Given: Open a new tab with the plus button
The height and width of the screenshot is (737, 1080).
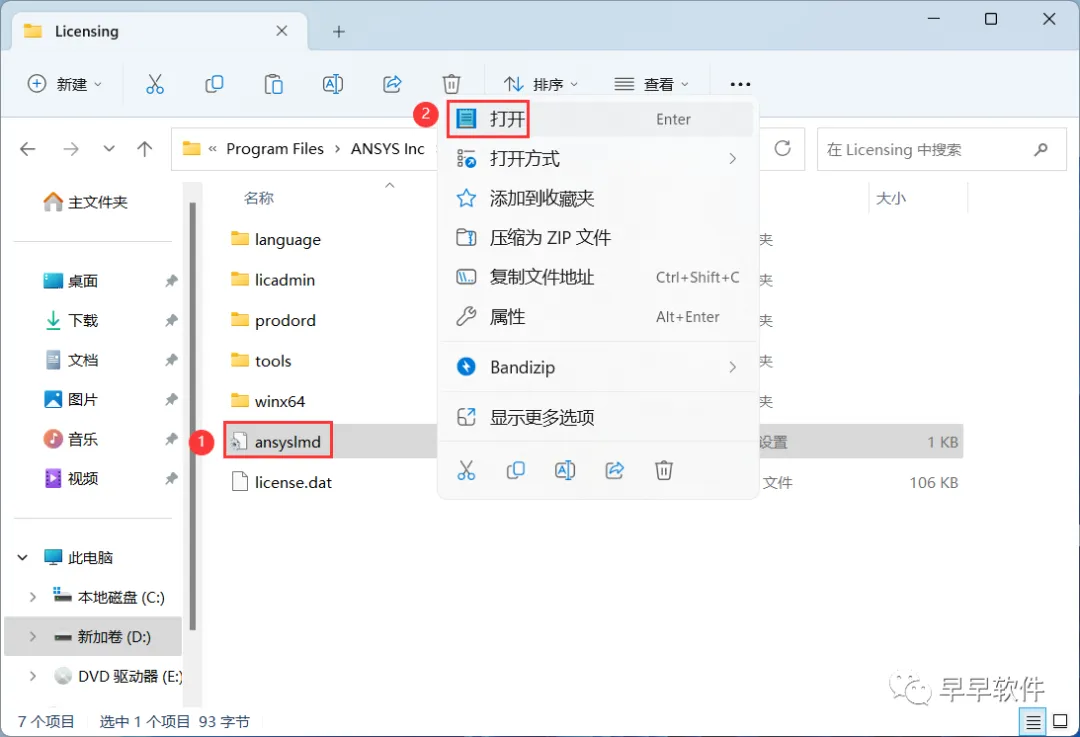Looking at the screenshot, I should 338,32.
